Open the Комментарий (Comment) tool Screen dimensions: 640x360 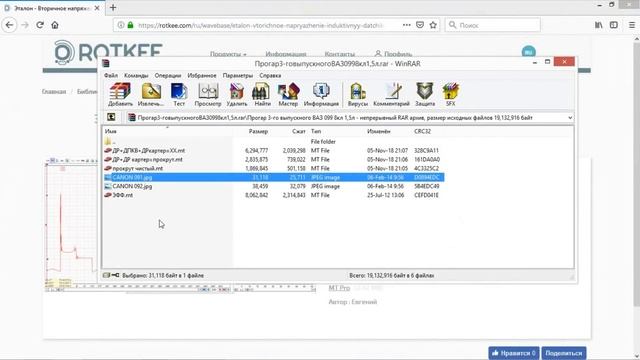pyautogui.click(x=391, y=94)
